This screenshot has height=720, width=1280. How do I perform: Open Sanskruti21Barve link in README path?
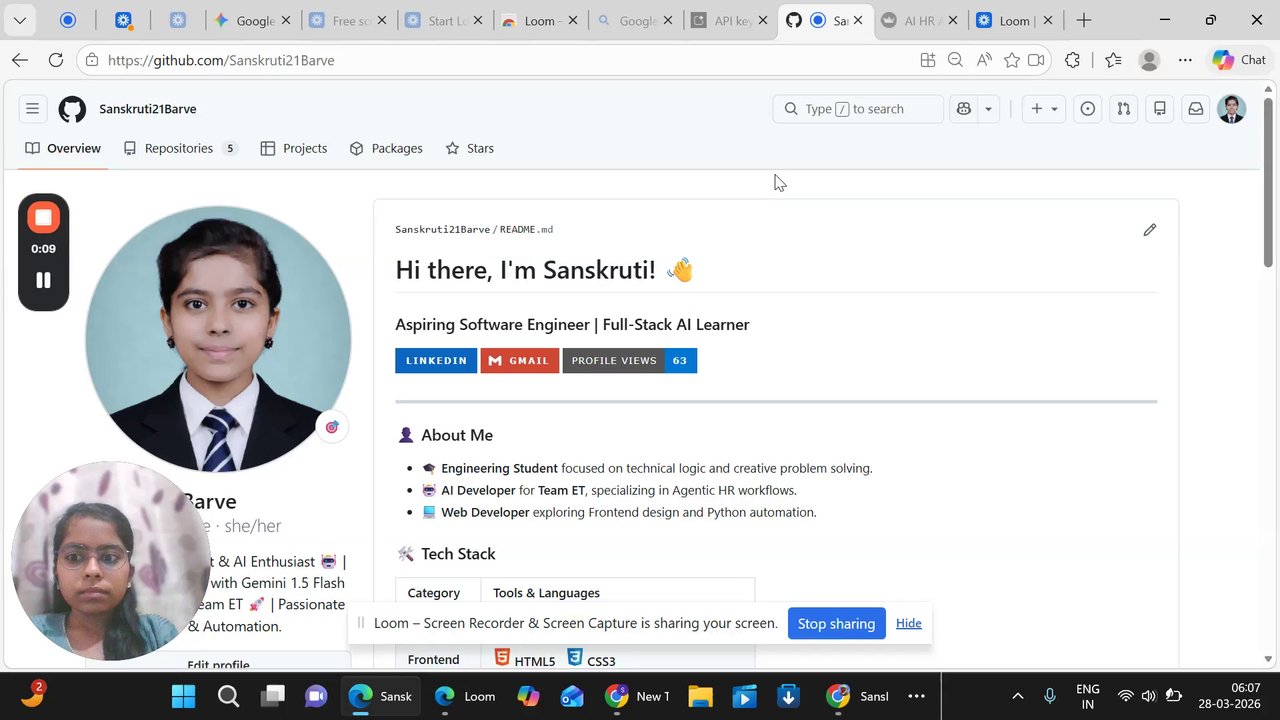point(442,229)
